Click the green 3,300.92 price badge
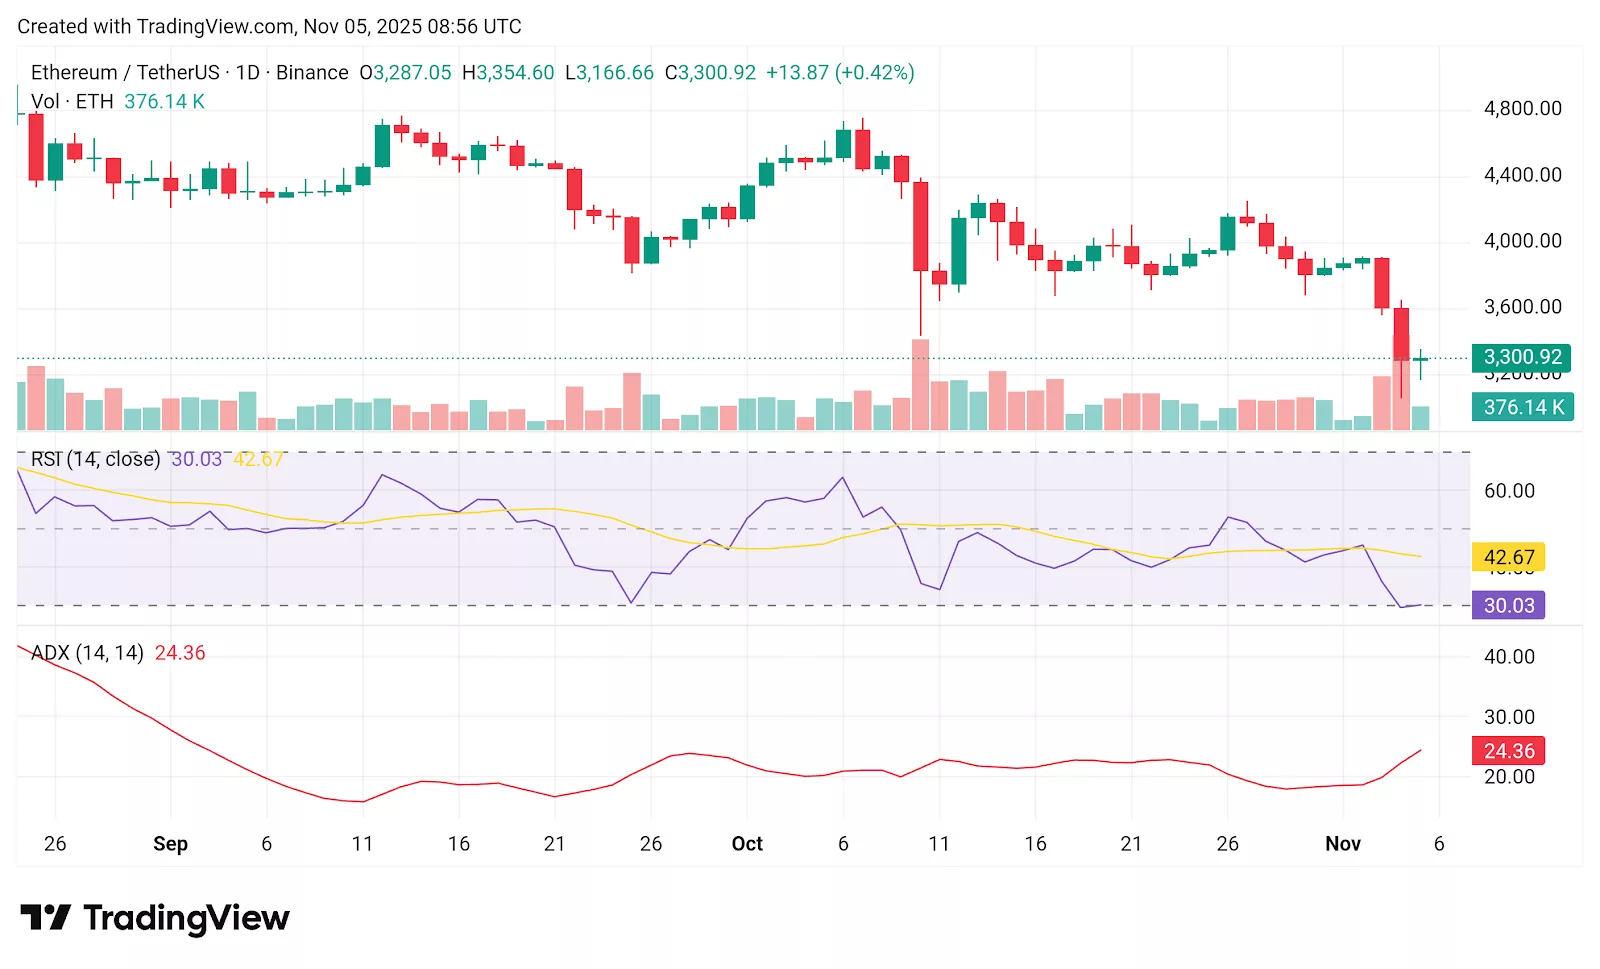 (1521, 357)
